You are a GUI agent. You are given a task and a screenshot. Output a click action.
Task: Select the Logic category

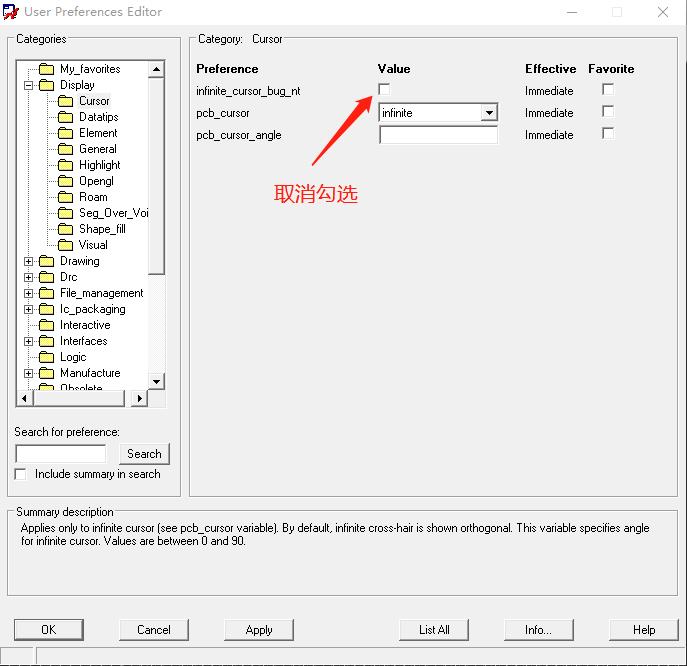pos(73,357)
